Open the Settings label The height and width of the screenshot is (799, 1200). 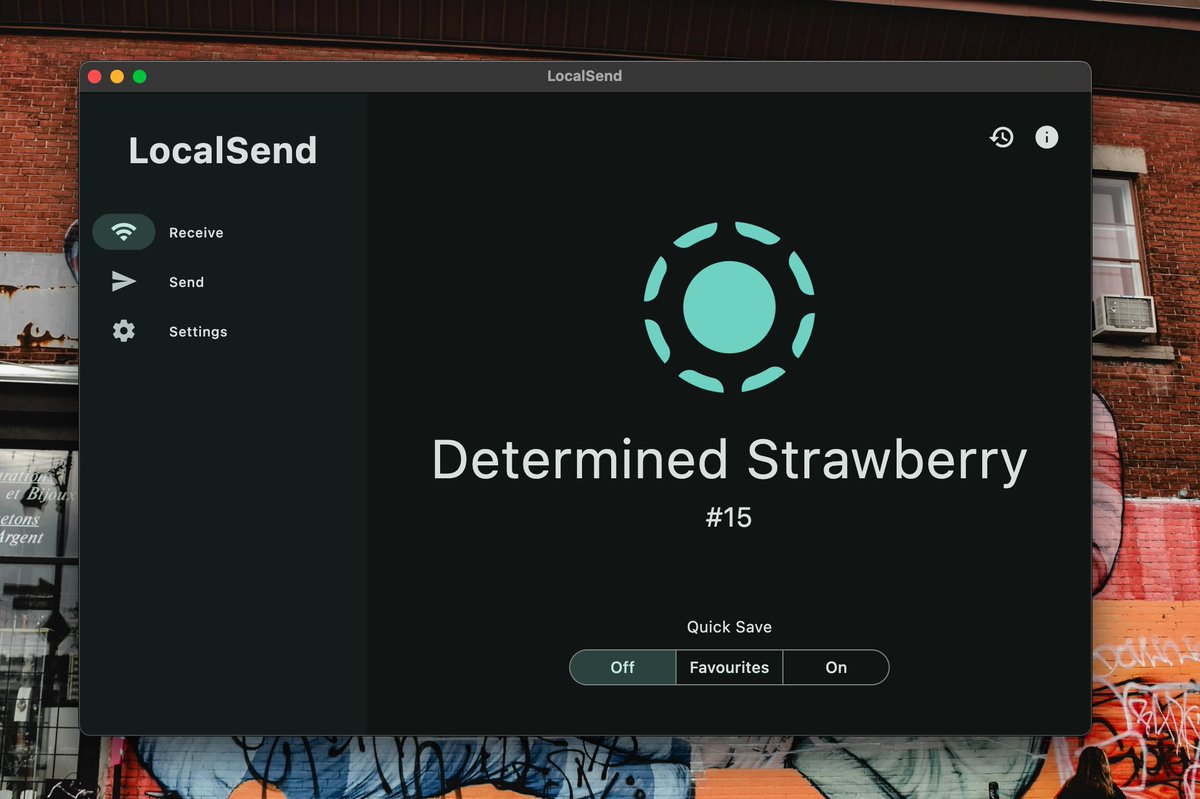click(198, 331)
